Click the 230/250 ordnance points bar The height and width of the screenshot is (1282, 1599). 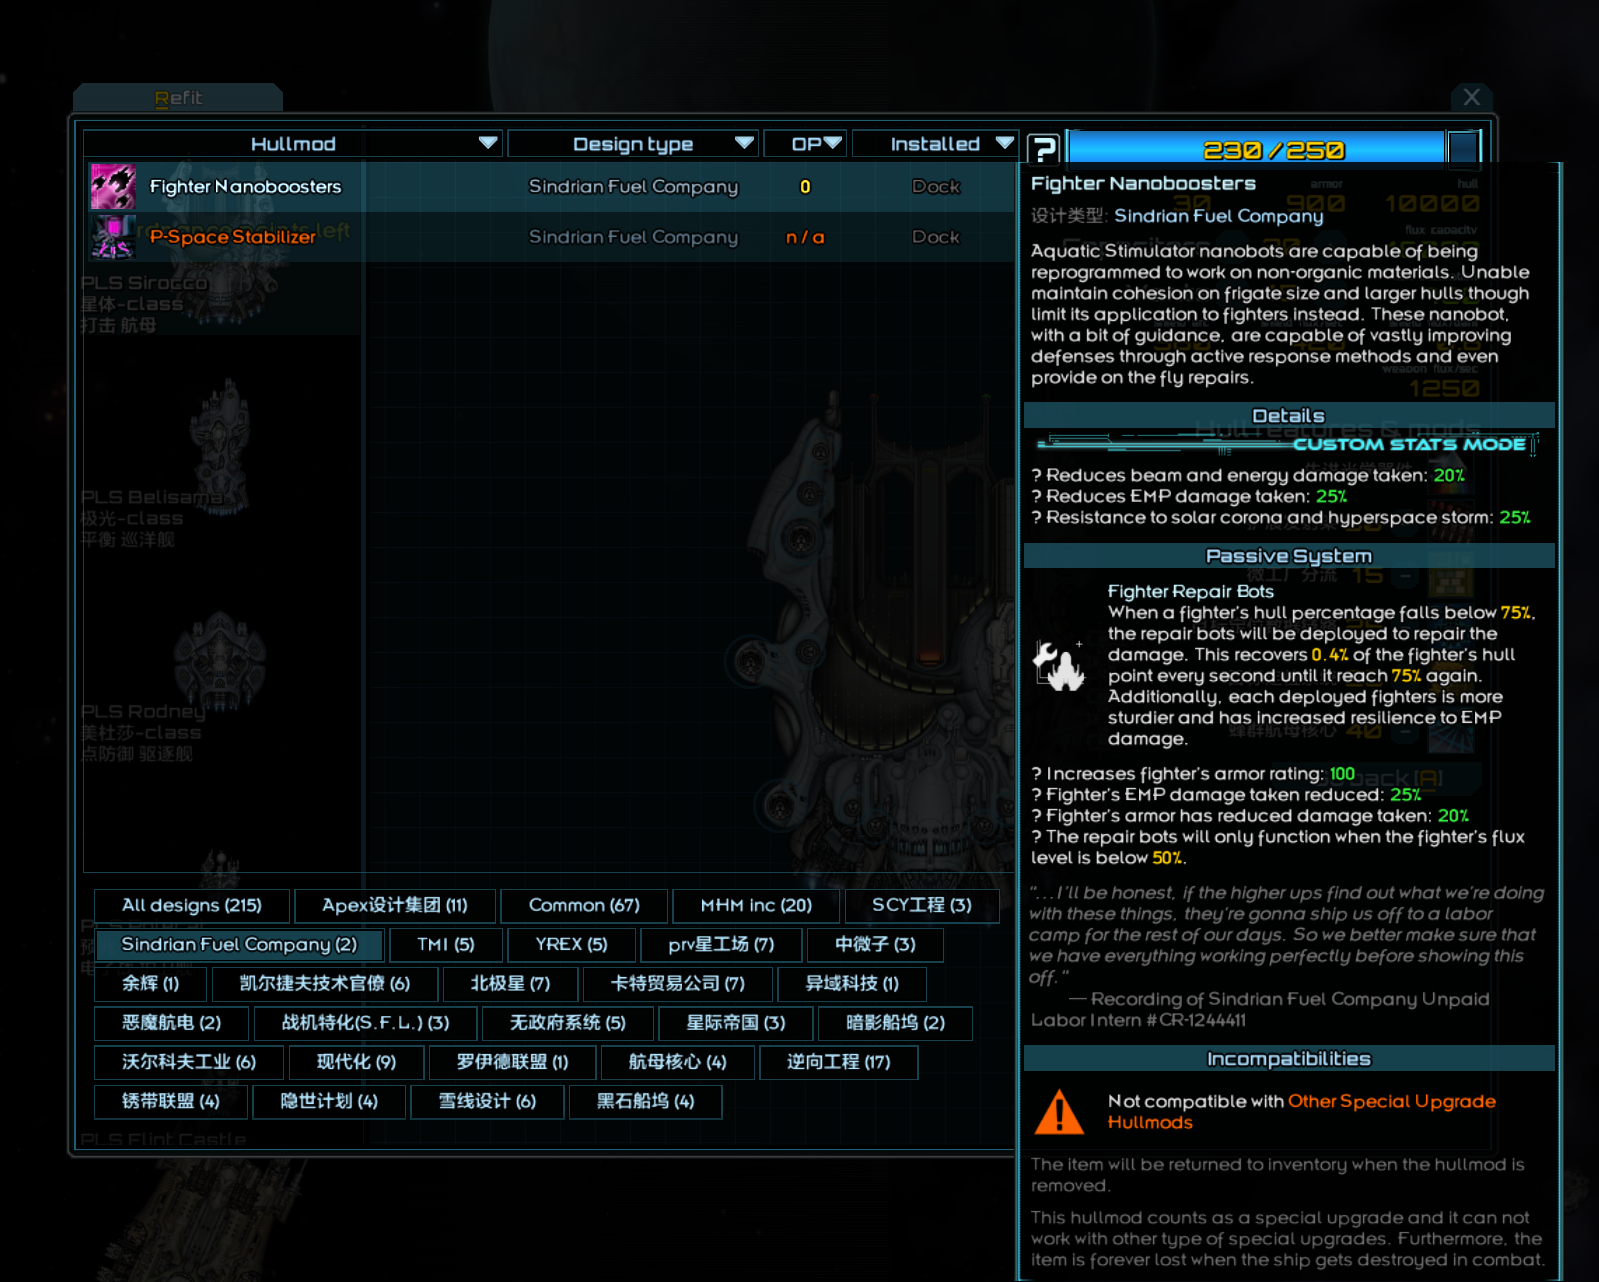1257,149
